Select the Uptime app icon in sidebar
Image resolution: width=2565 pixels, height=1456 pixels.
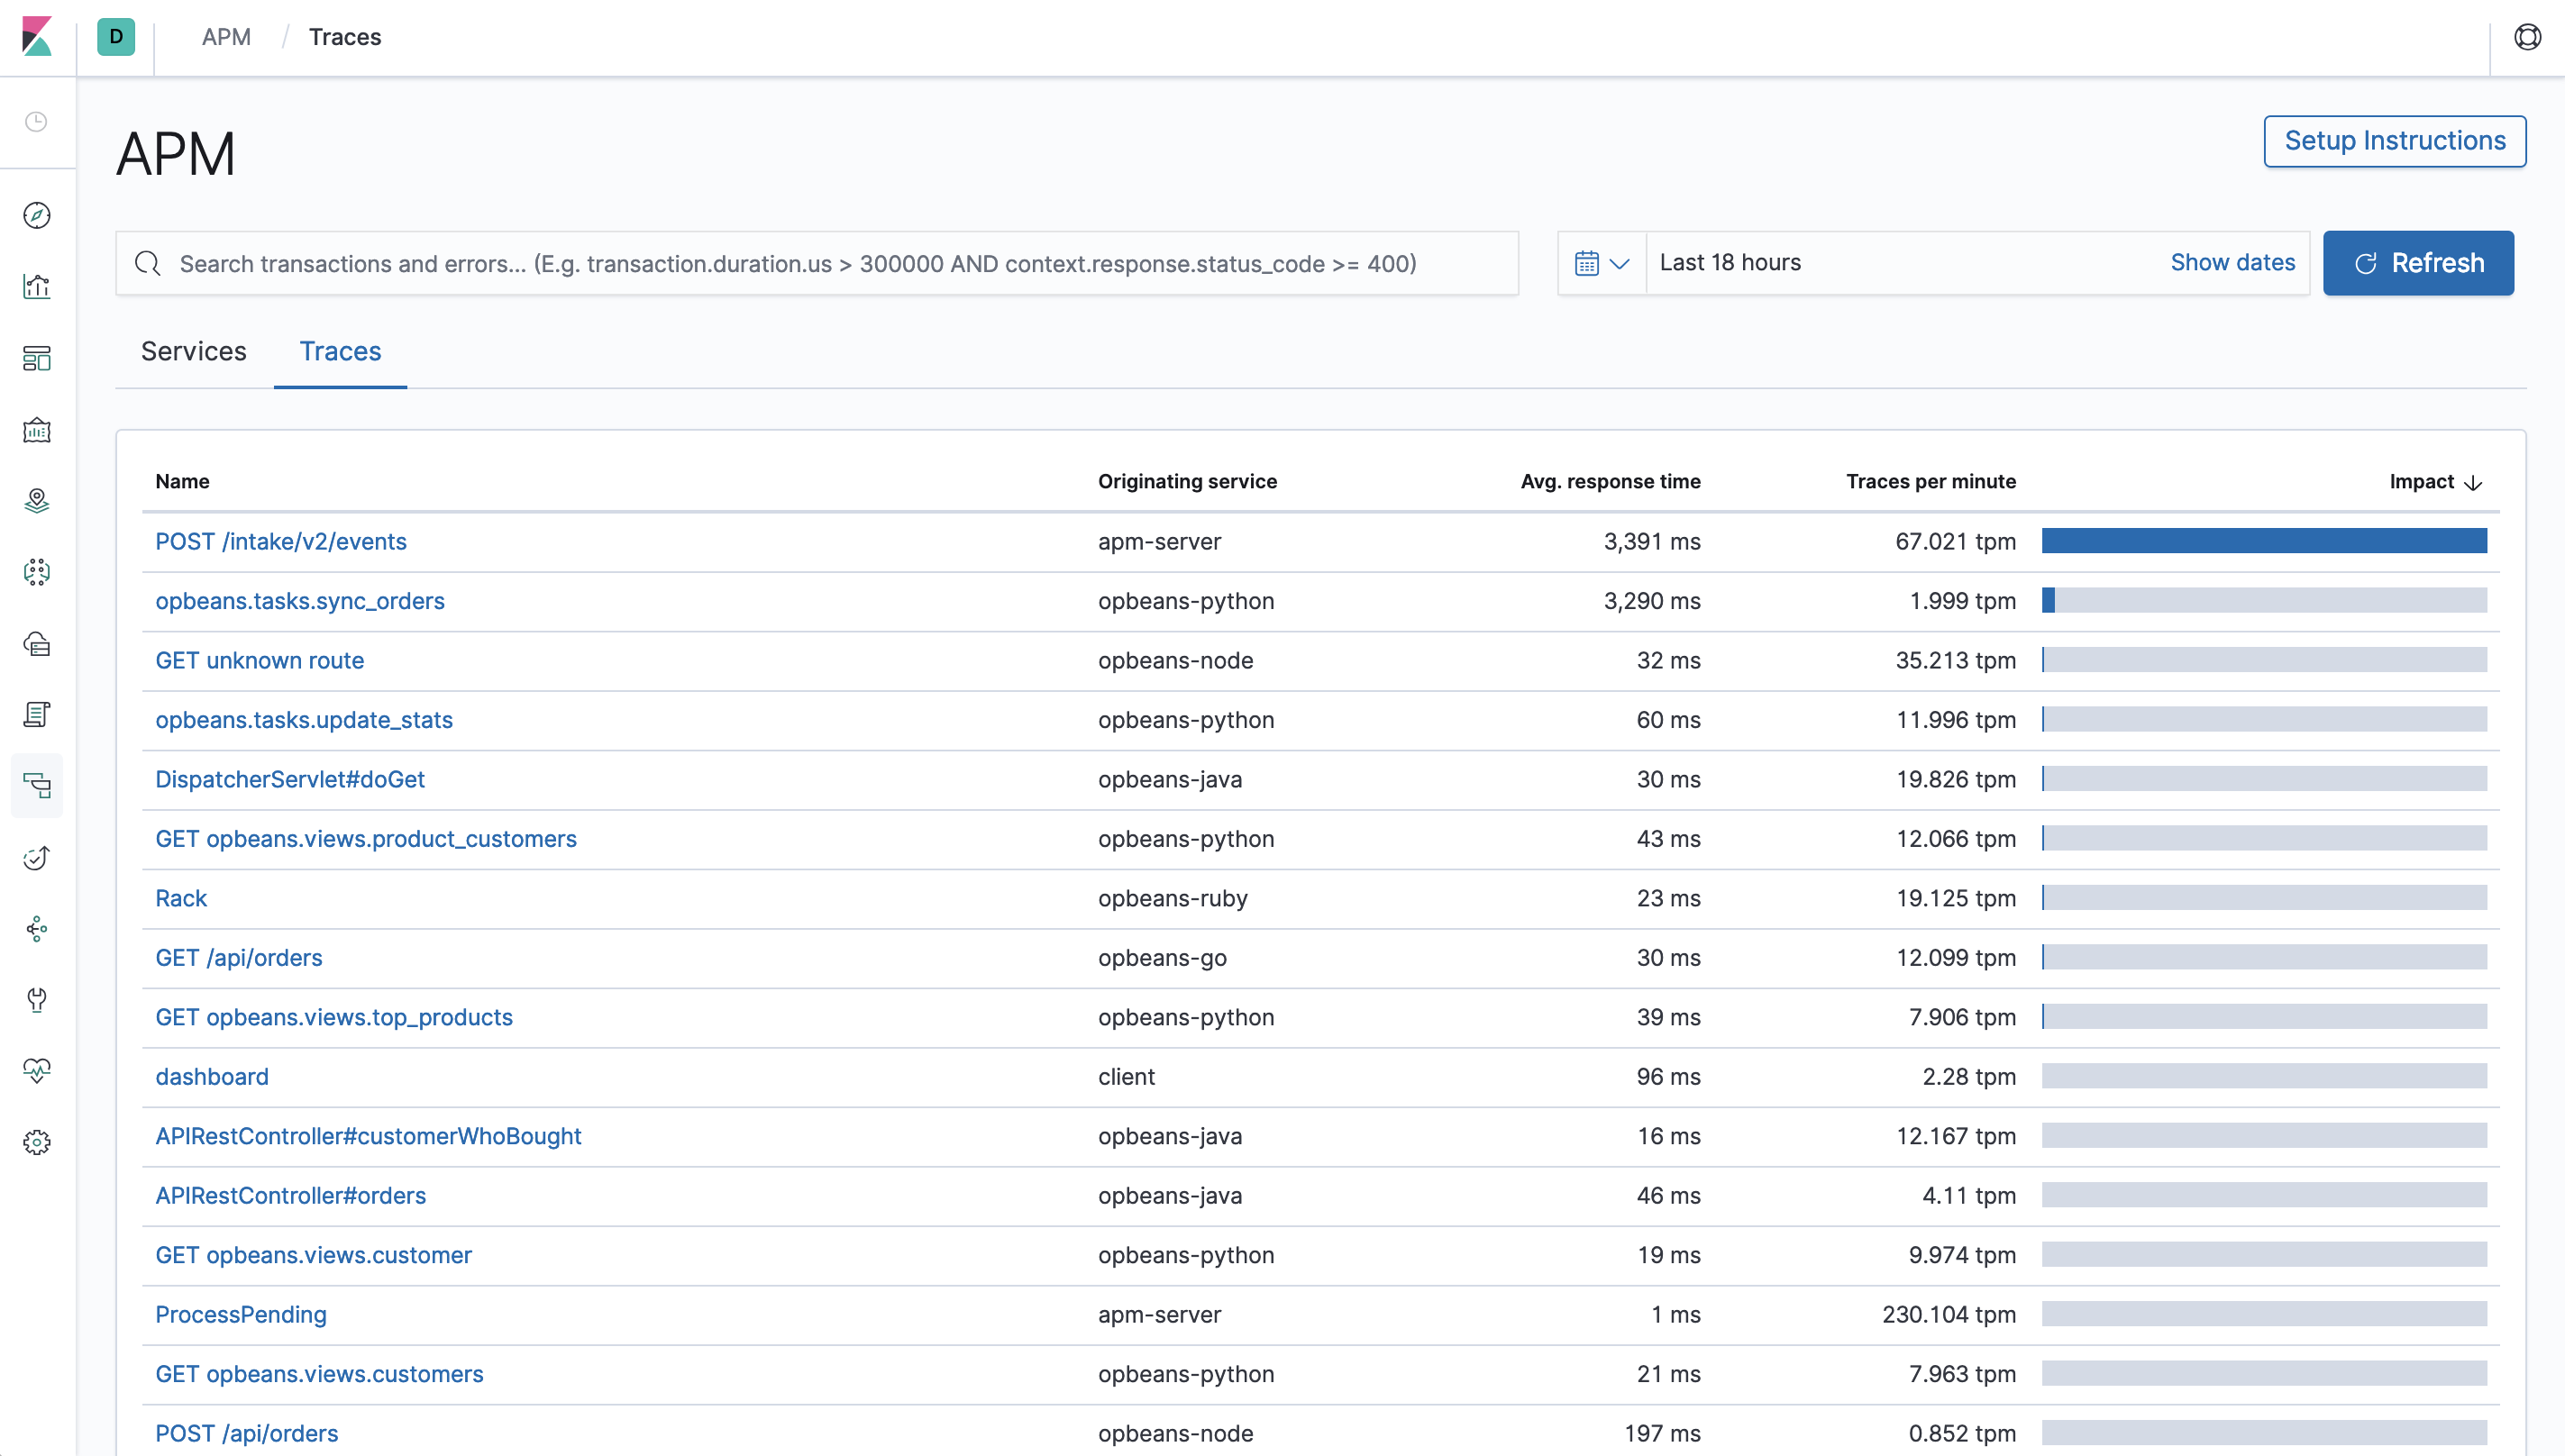tap(37, 857)
